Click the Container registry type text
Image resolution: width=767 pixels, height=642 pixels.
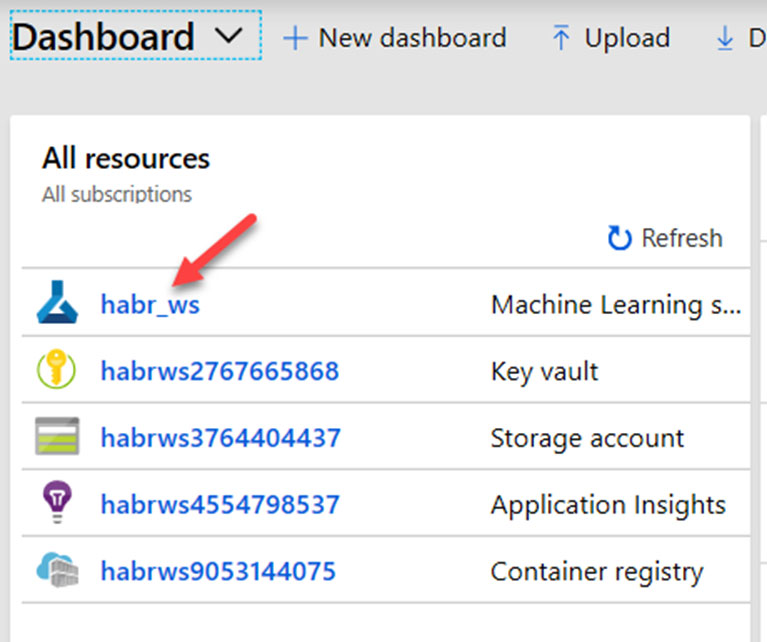tap(597, 572)
